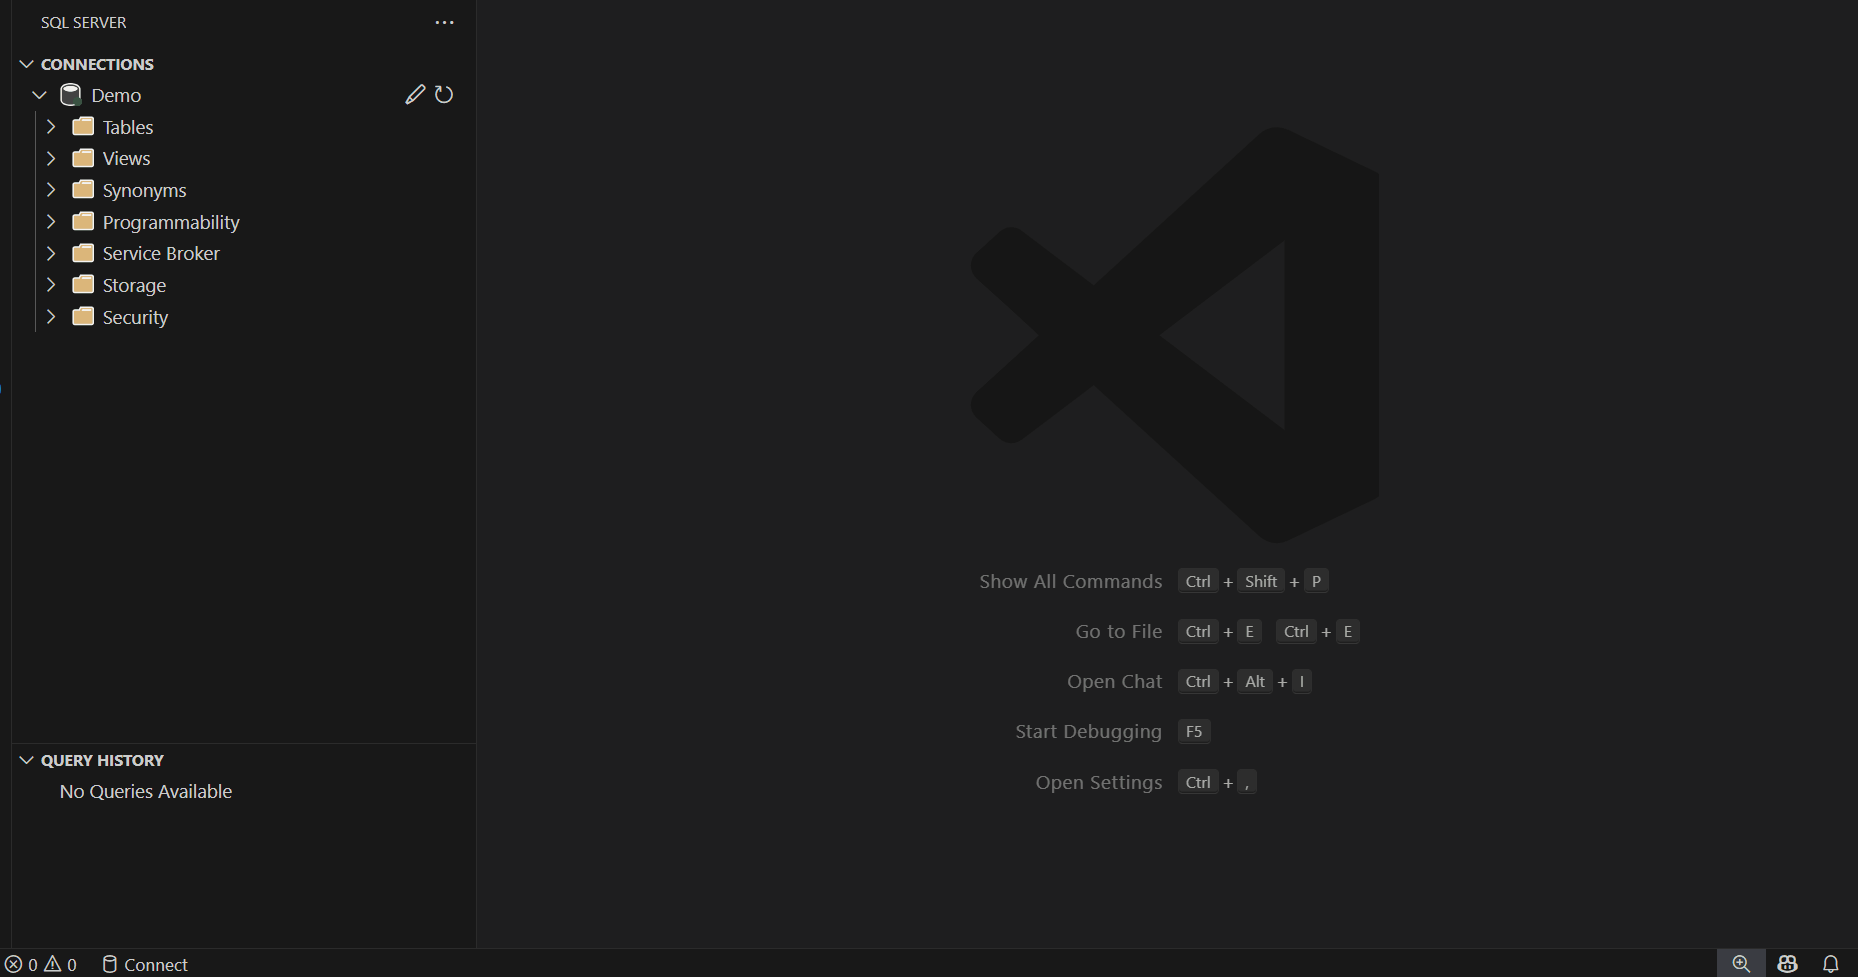Collapse the Query History section
The image size is (1858, 977).
(27, 760)
